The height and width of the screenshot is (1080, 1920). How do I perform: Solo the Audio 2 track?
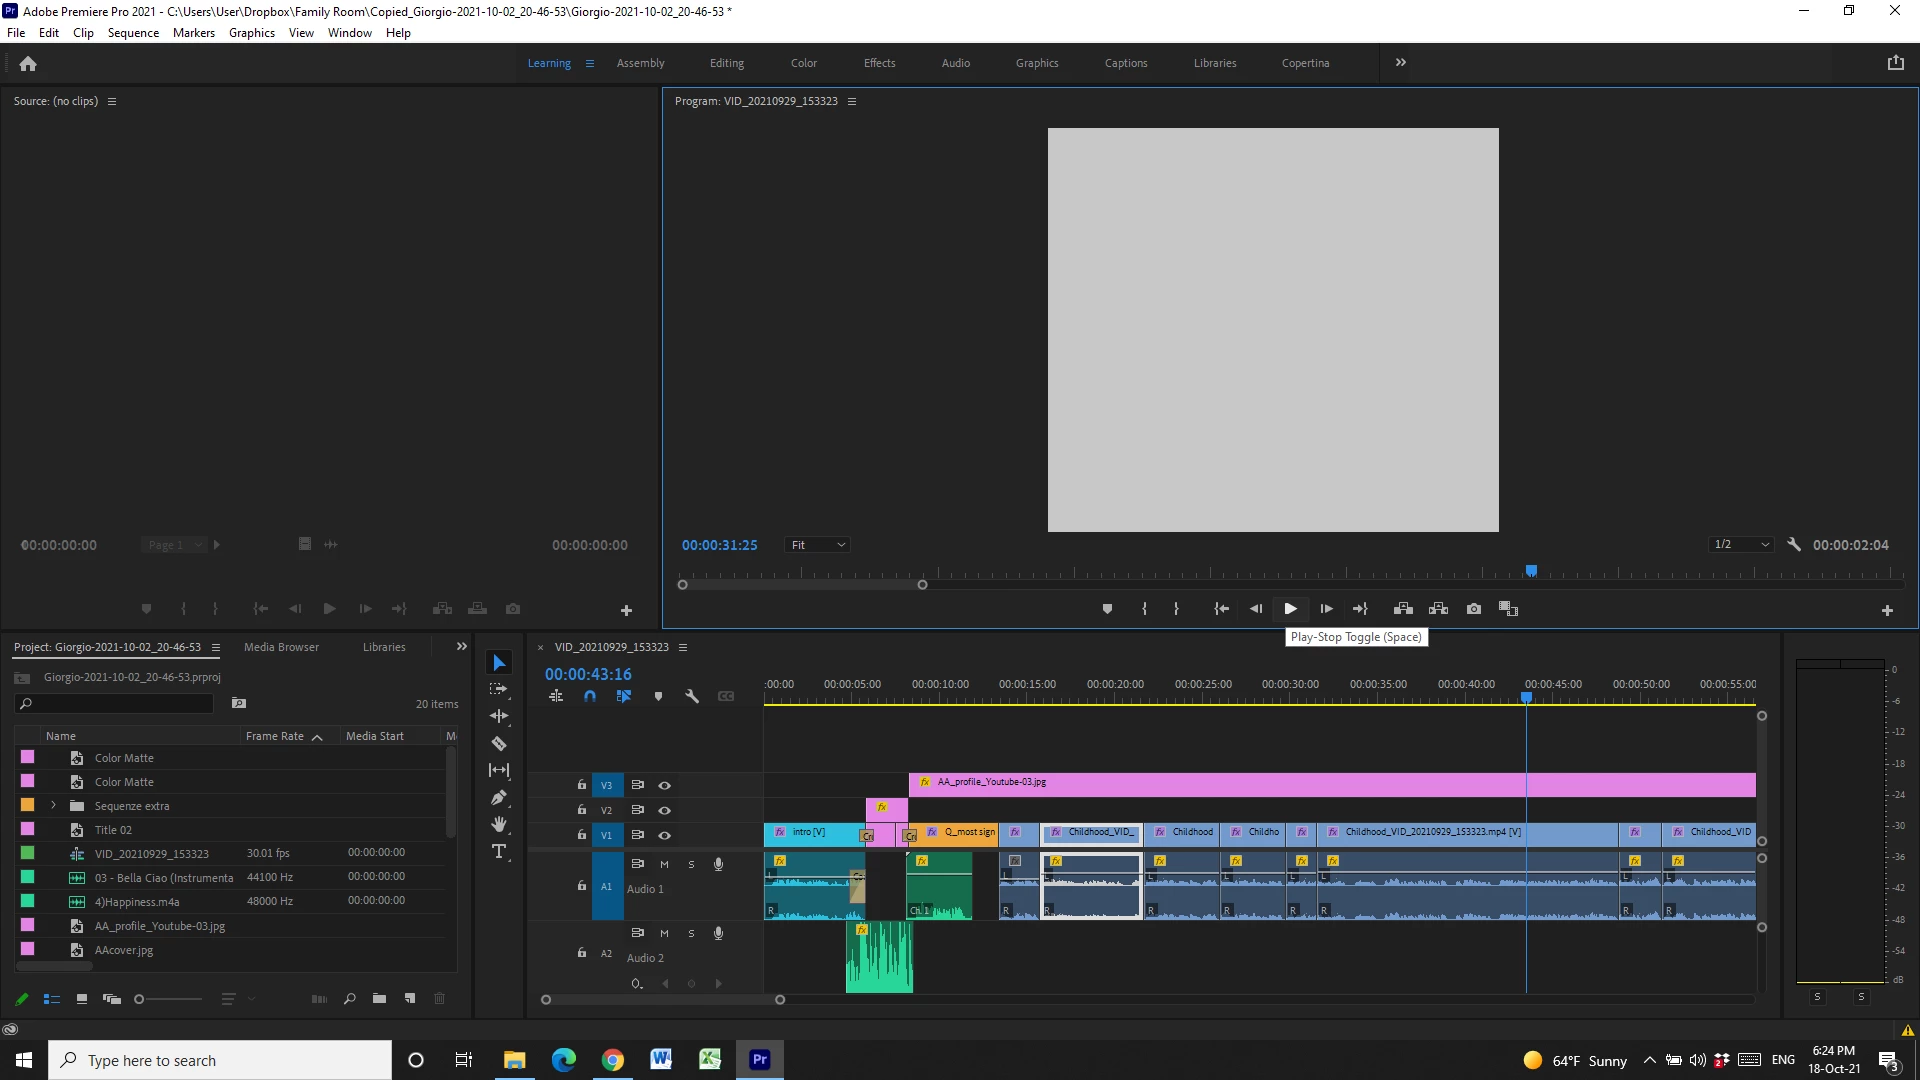691,933
